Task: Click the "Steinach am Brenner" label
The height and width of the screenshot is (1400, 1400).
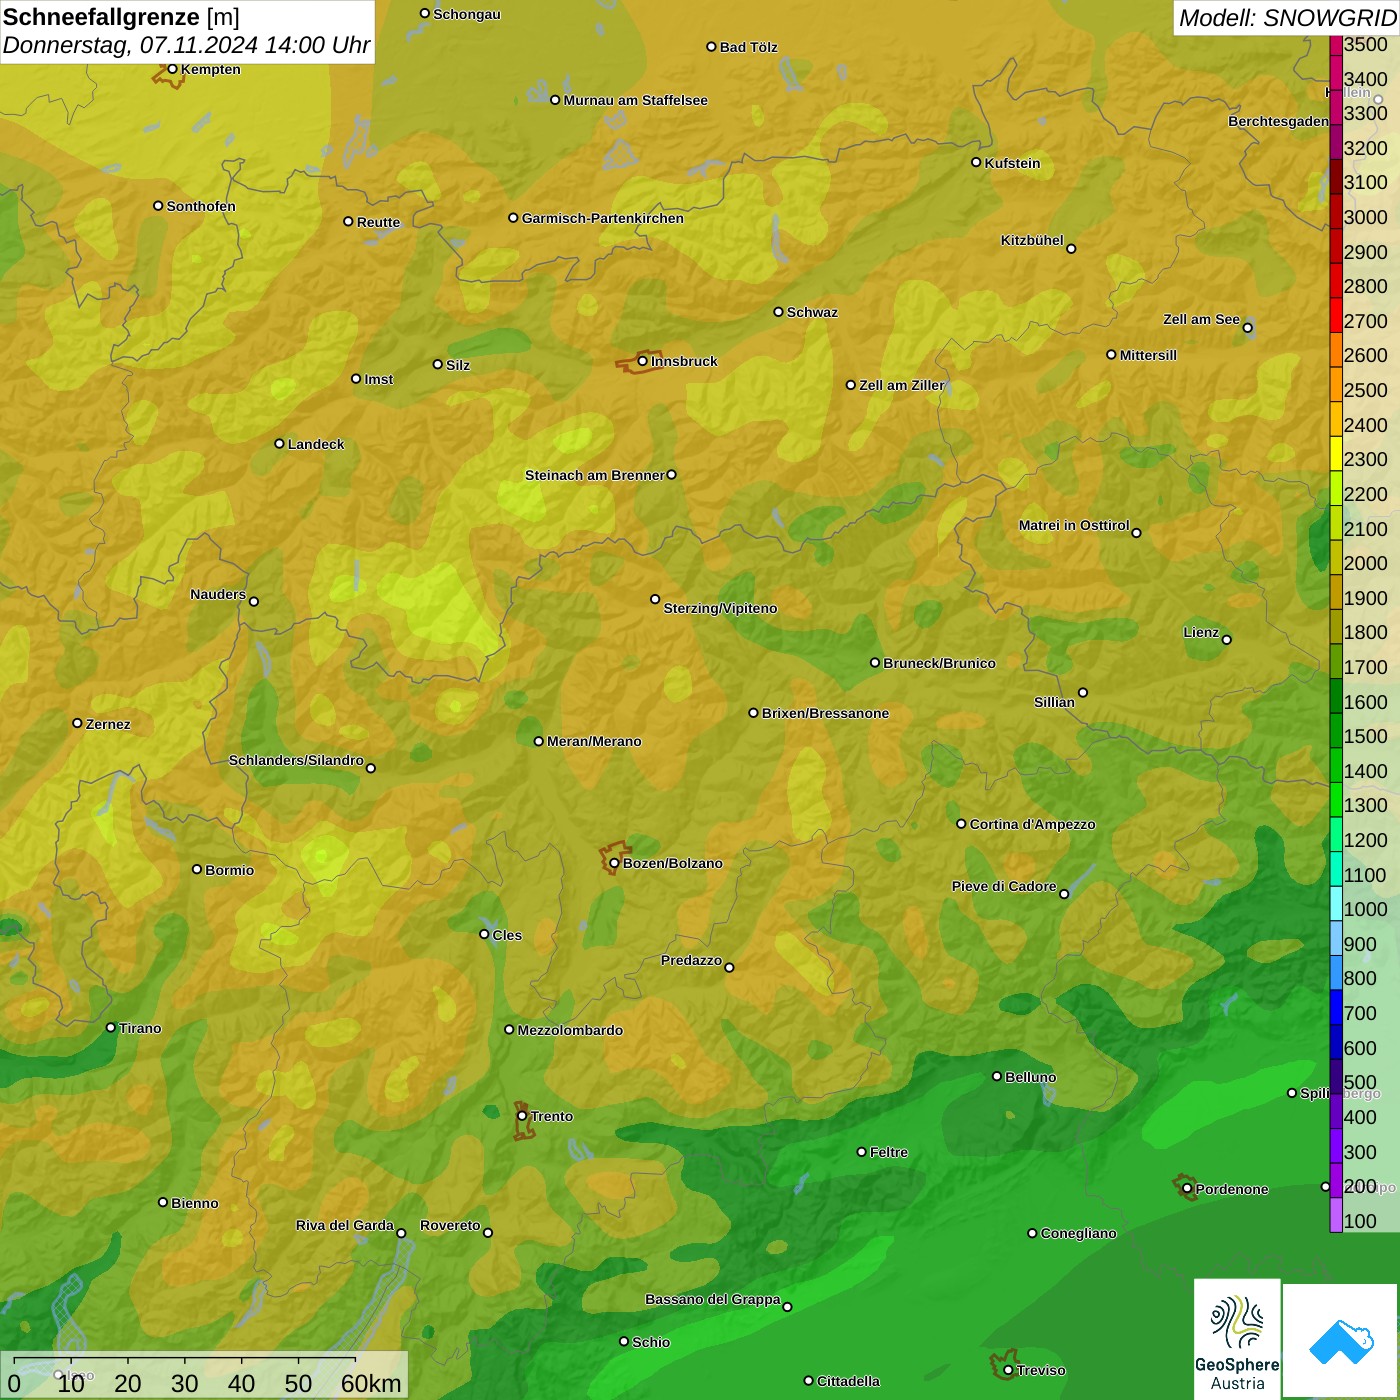Action: point(595,475)
